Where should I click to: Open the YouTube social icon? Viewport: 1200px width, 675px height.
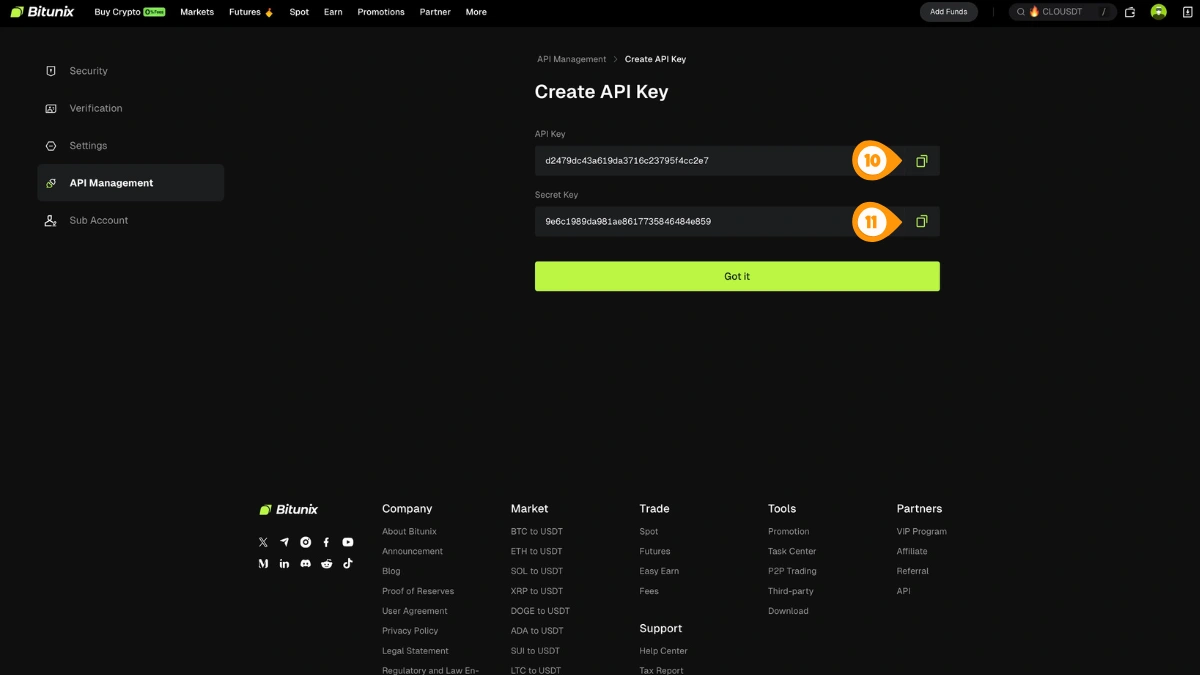pyautogui.click(x=348, y=542)
